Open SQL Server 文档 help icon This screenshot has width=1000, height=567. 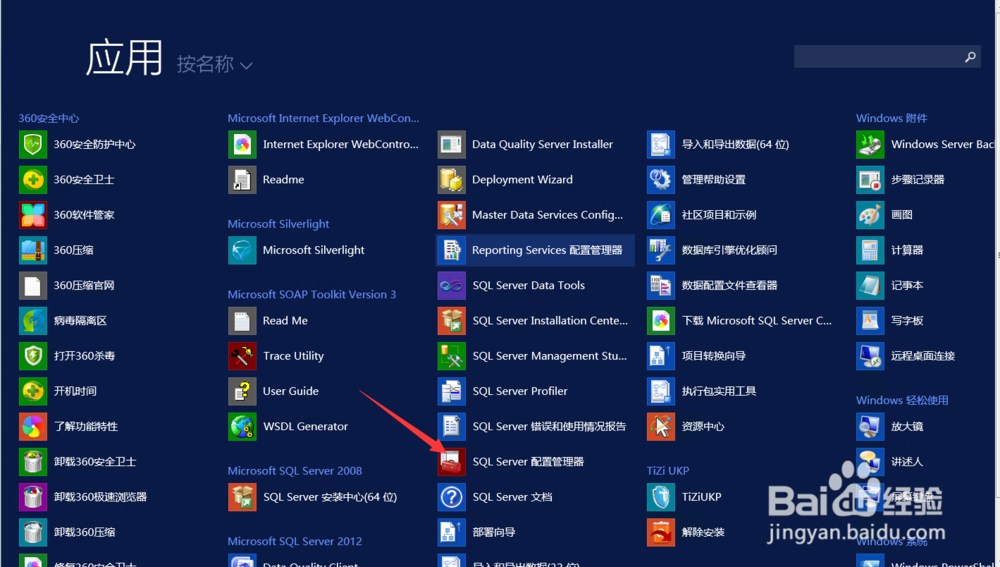(x=452, y=497)
